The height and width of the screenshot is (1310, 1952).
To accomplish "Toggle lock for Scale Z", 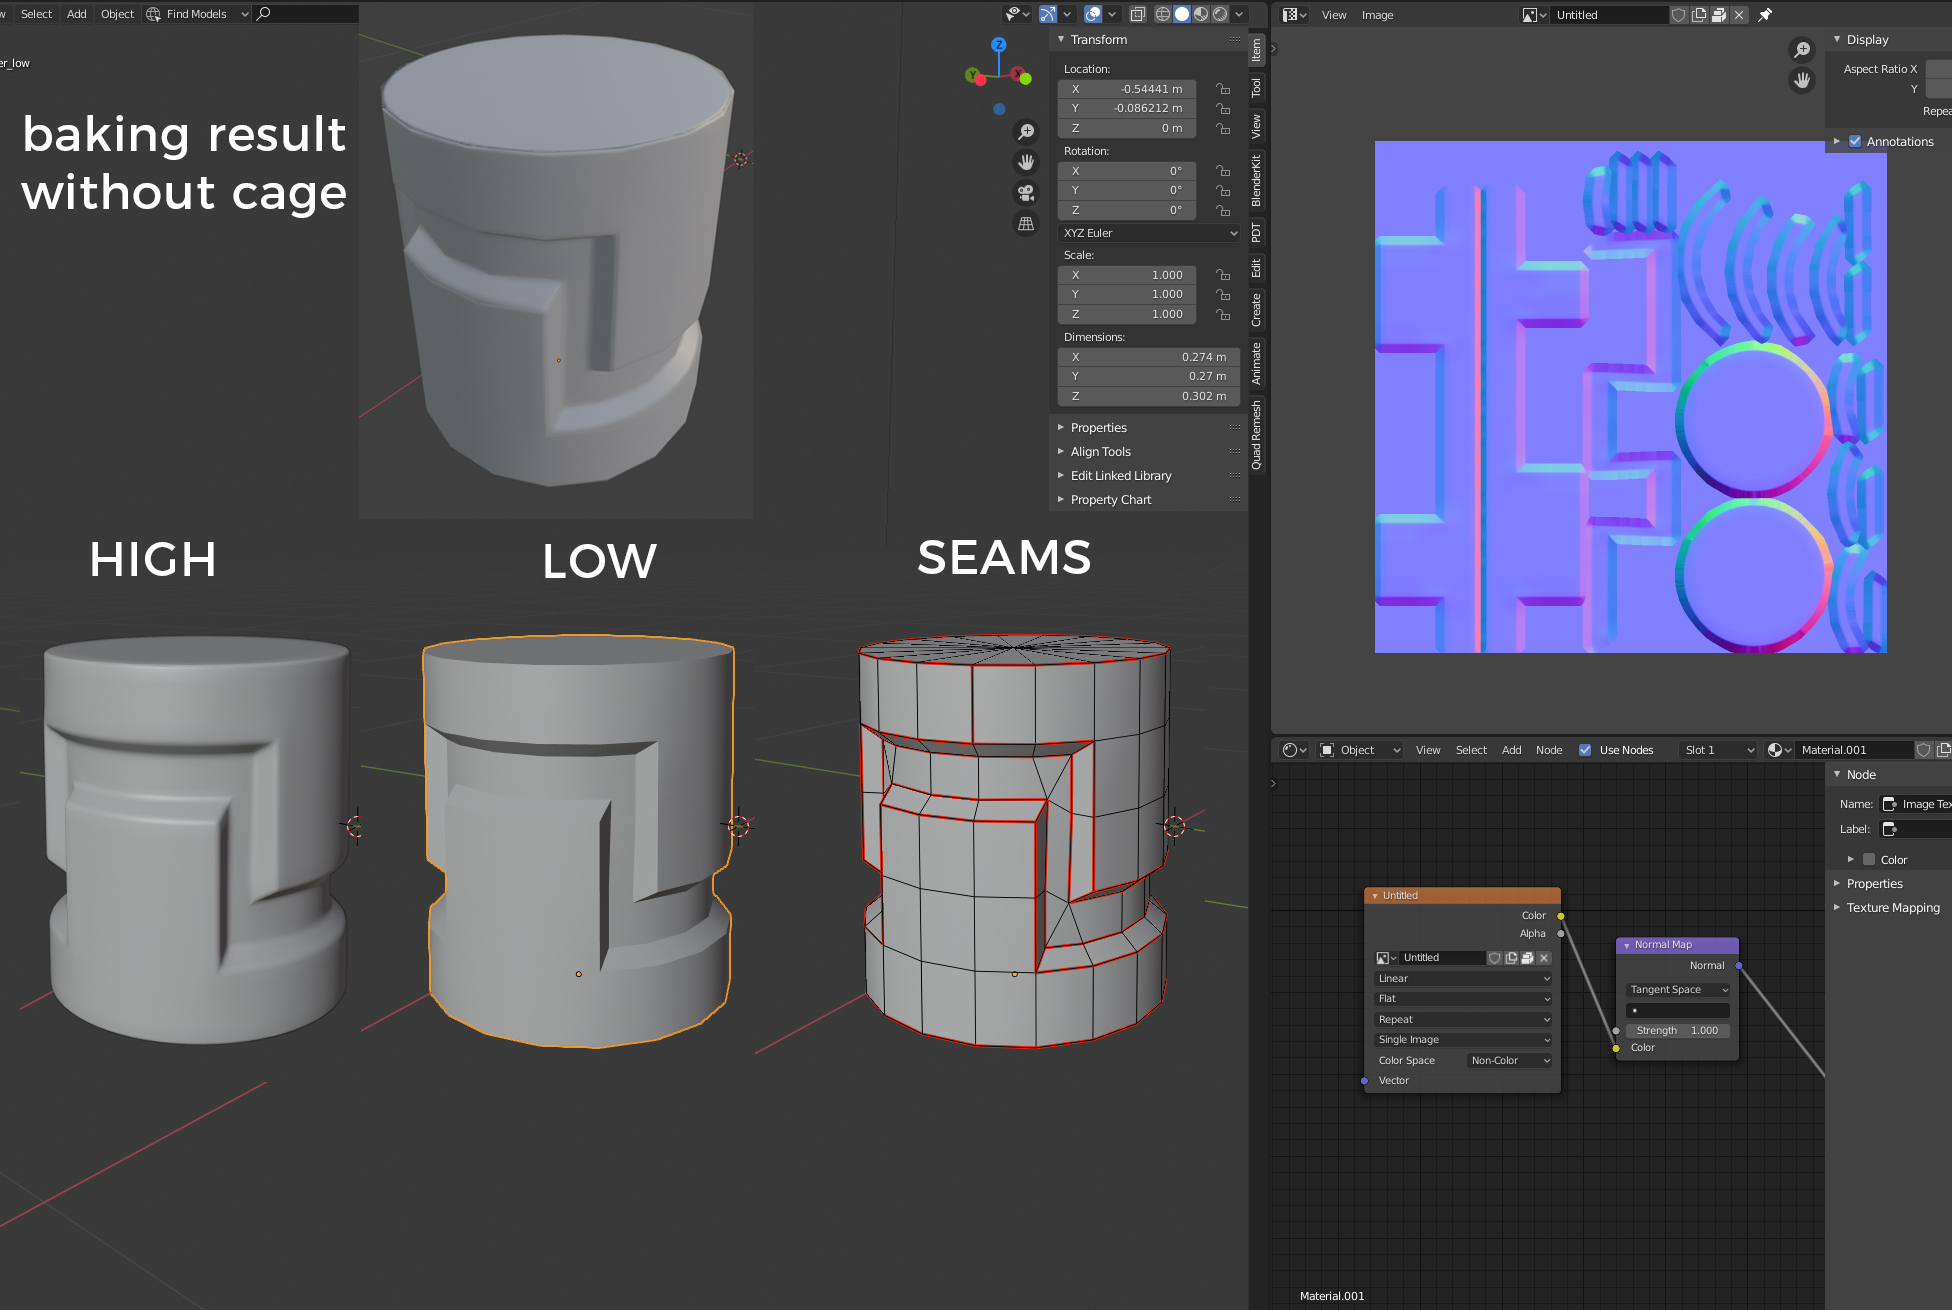I will pos(1223,314).
